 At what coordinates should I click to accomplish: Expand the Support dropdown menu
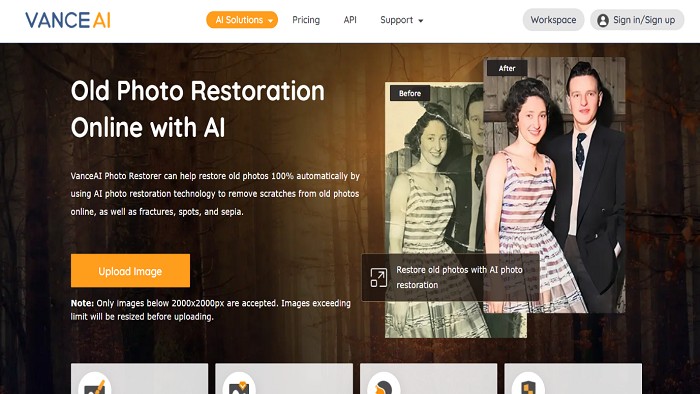point(401,20)
